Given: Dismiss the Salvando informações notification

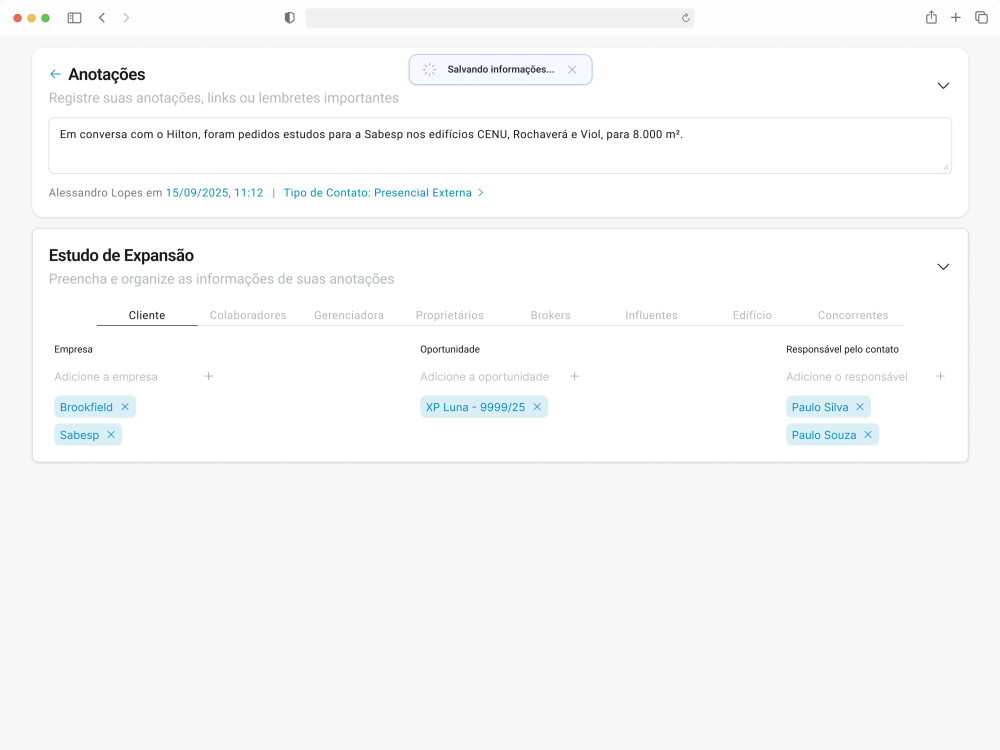Looking at the screenshot, I should pyautogui.click(x=572, y=70).
